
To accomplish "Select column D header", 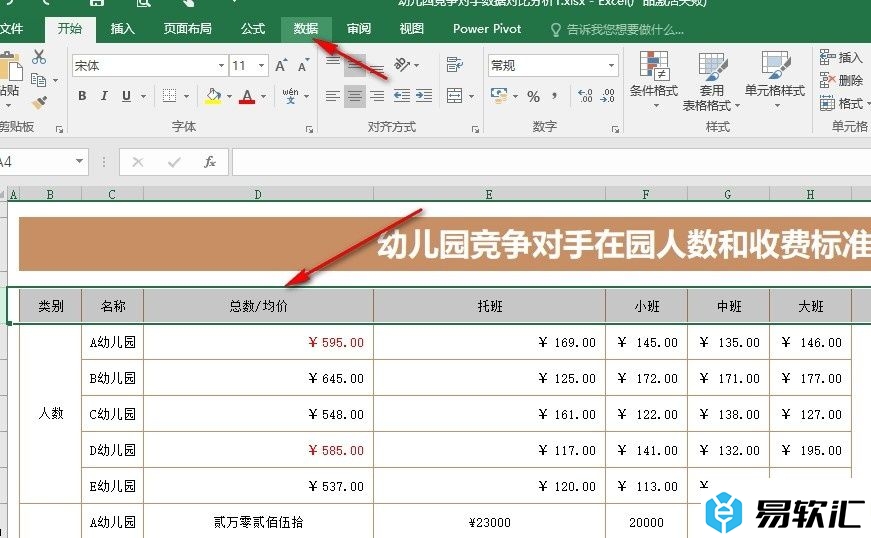I will tap(258, 194).
